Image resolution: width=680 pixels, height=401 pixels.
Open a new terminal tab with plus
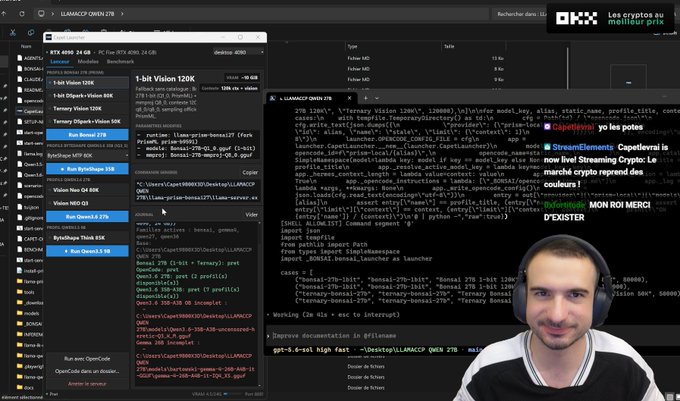point(366,98)
